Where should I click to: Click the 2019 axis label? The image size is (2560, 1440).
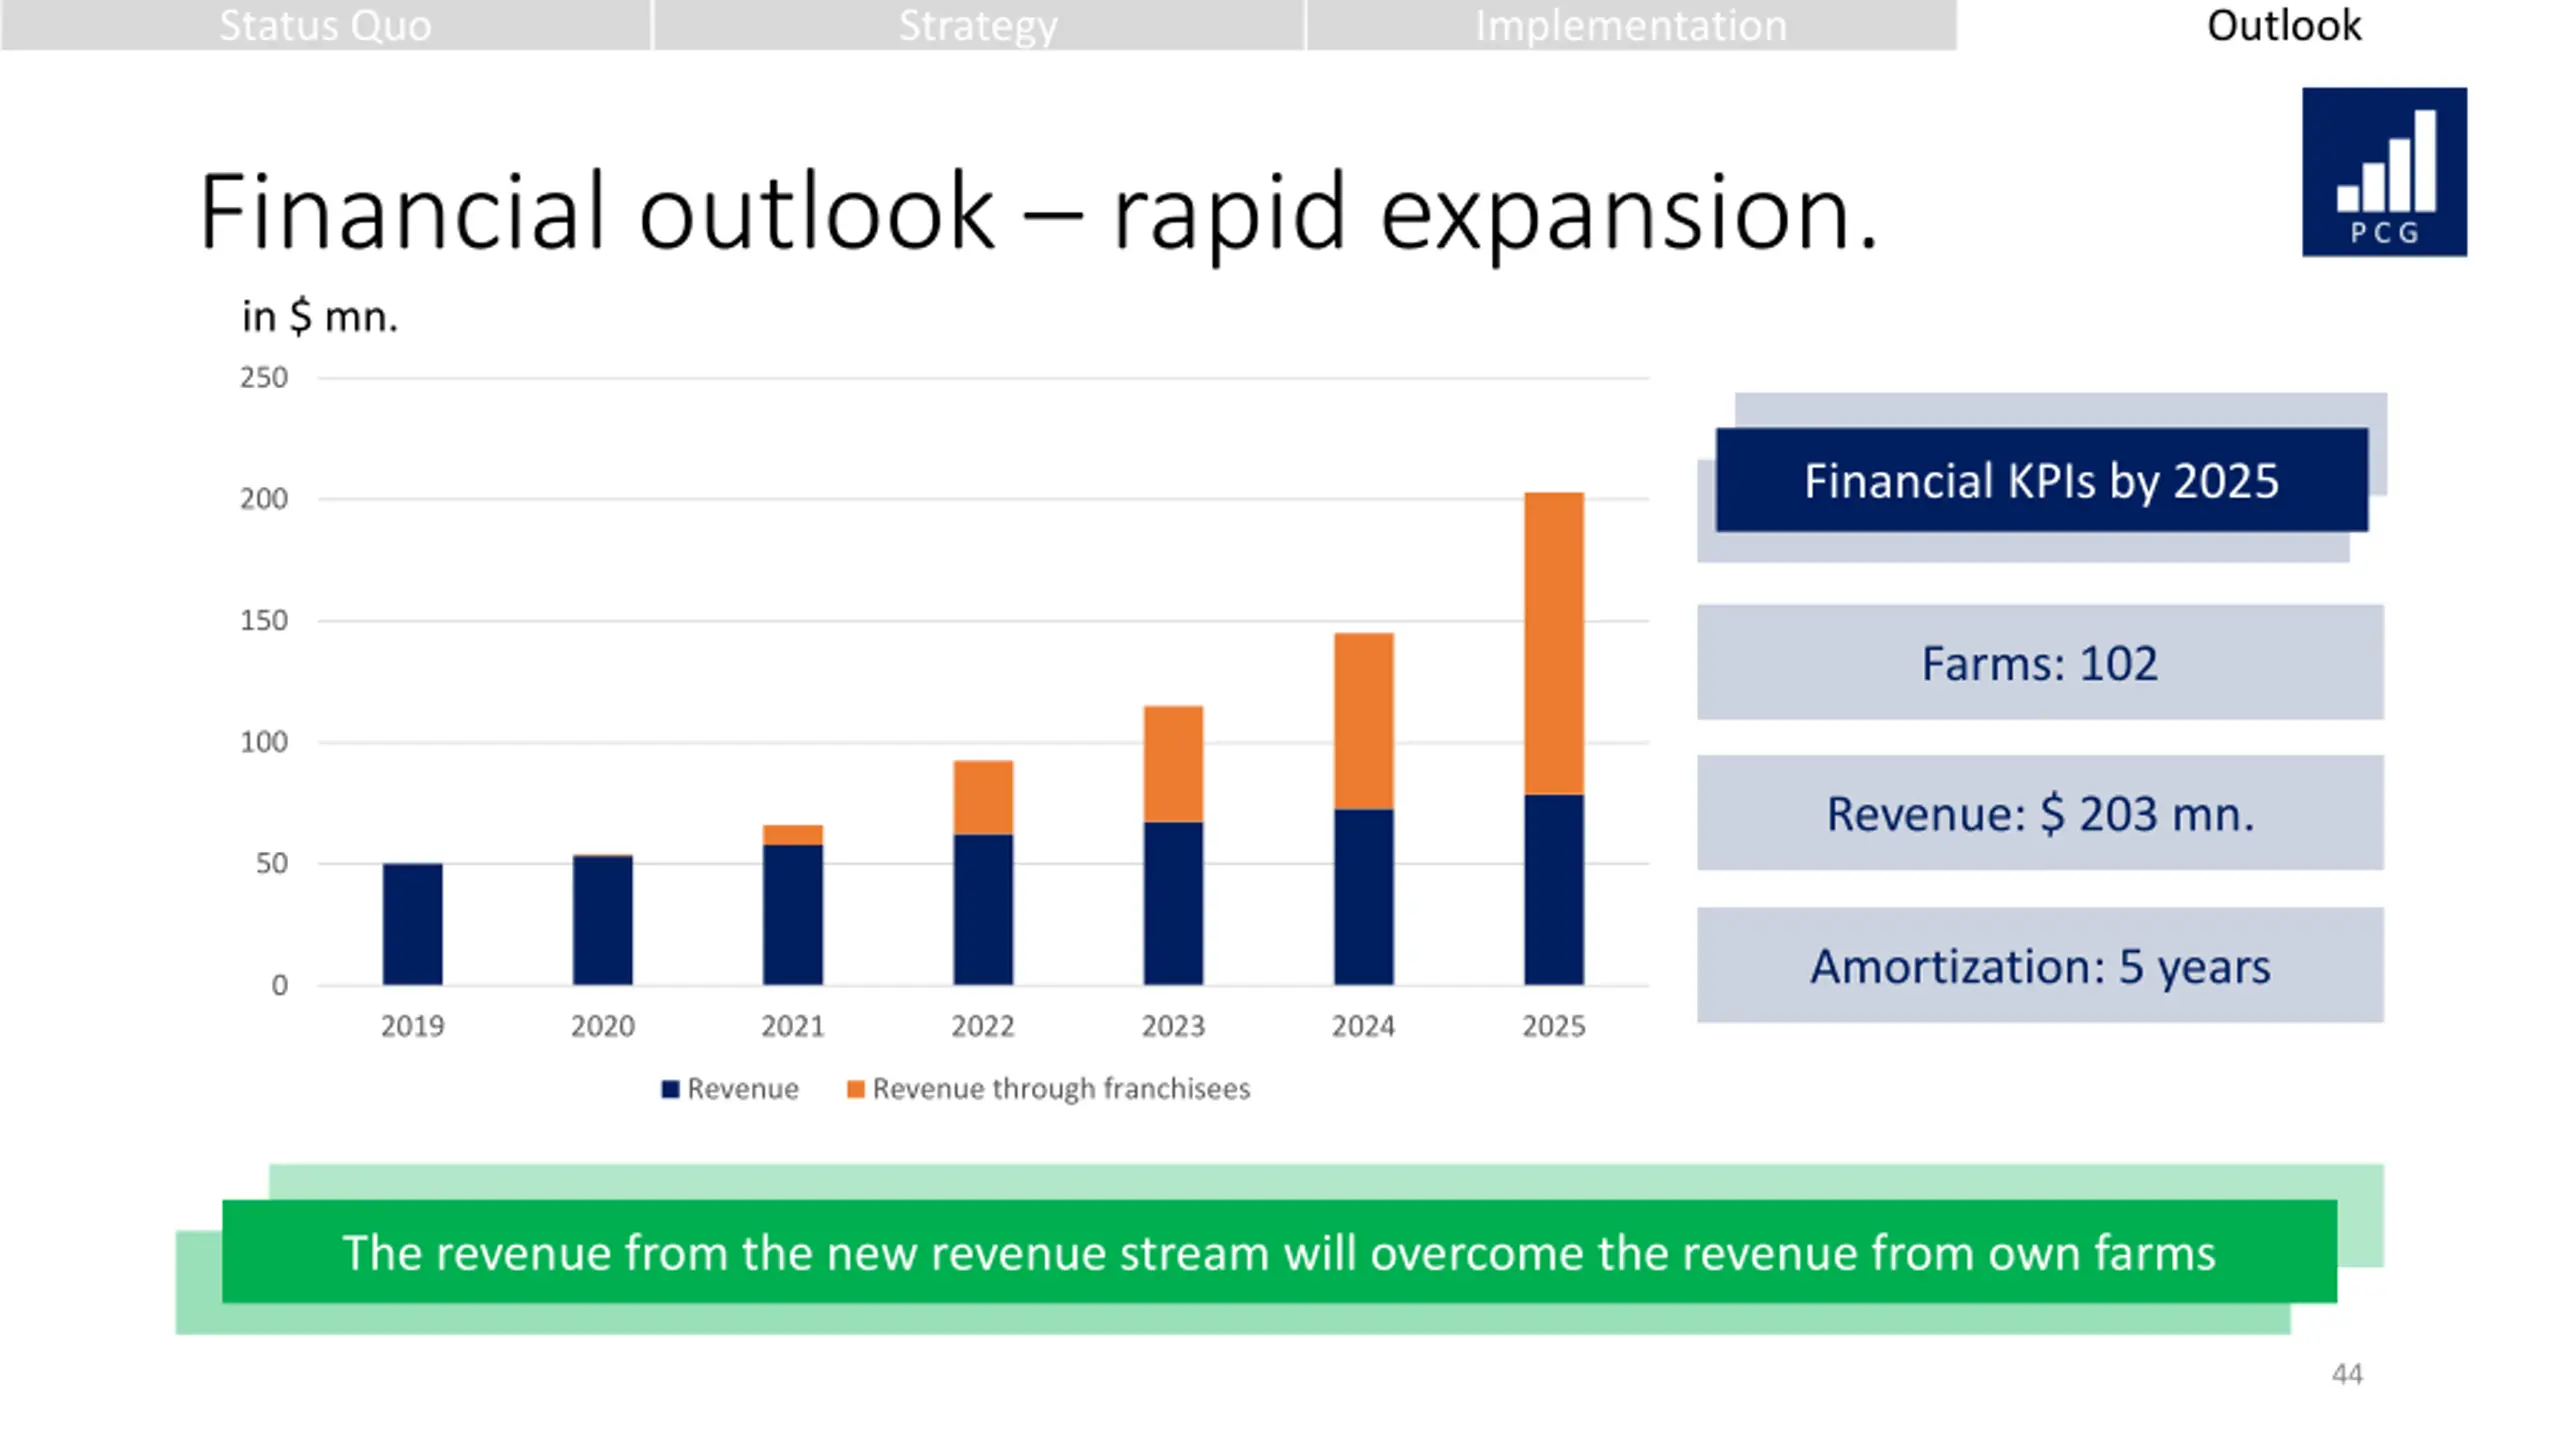coord(412,1027)
